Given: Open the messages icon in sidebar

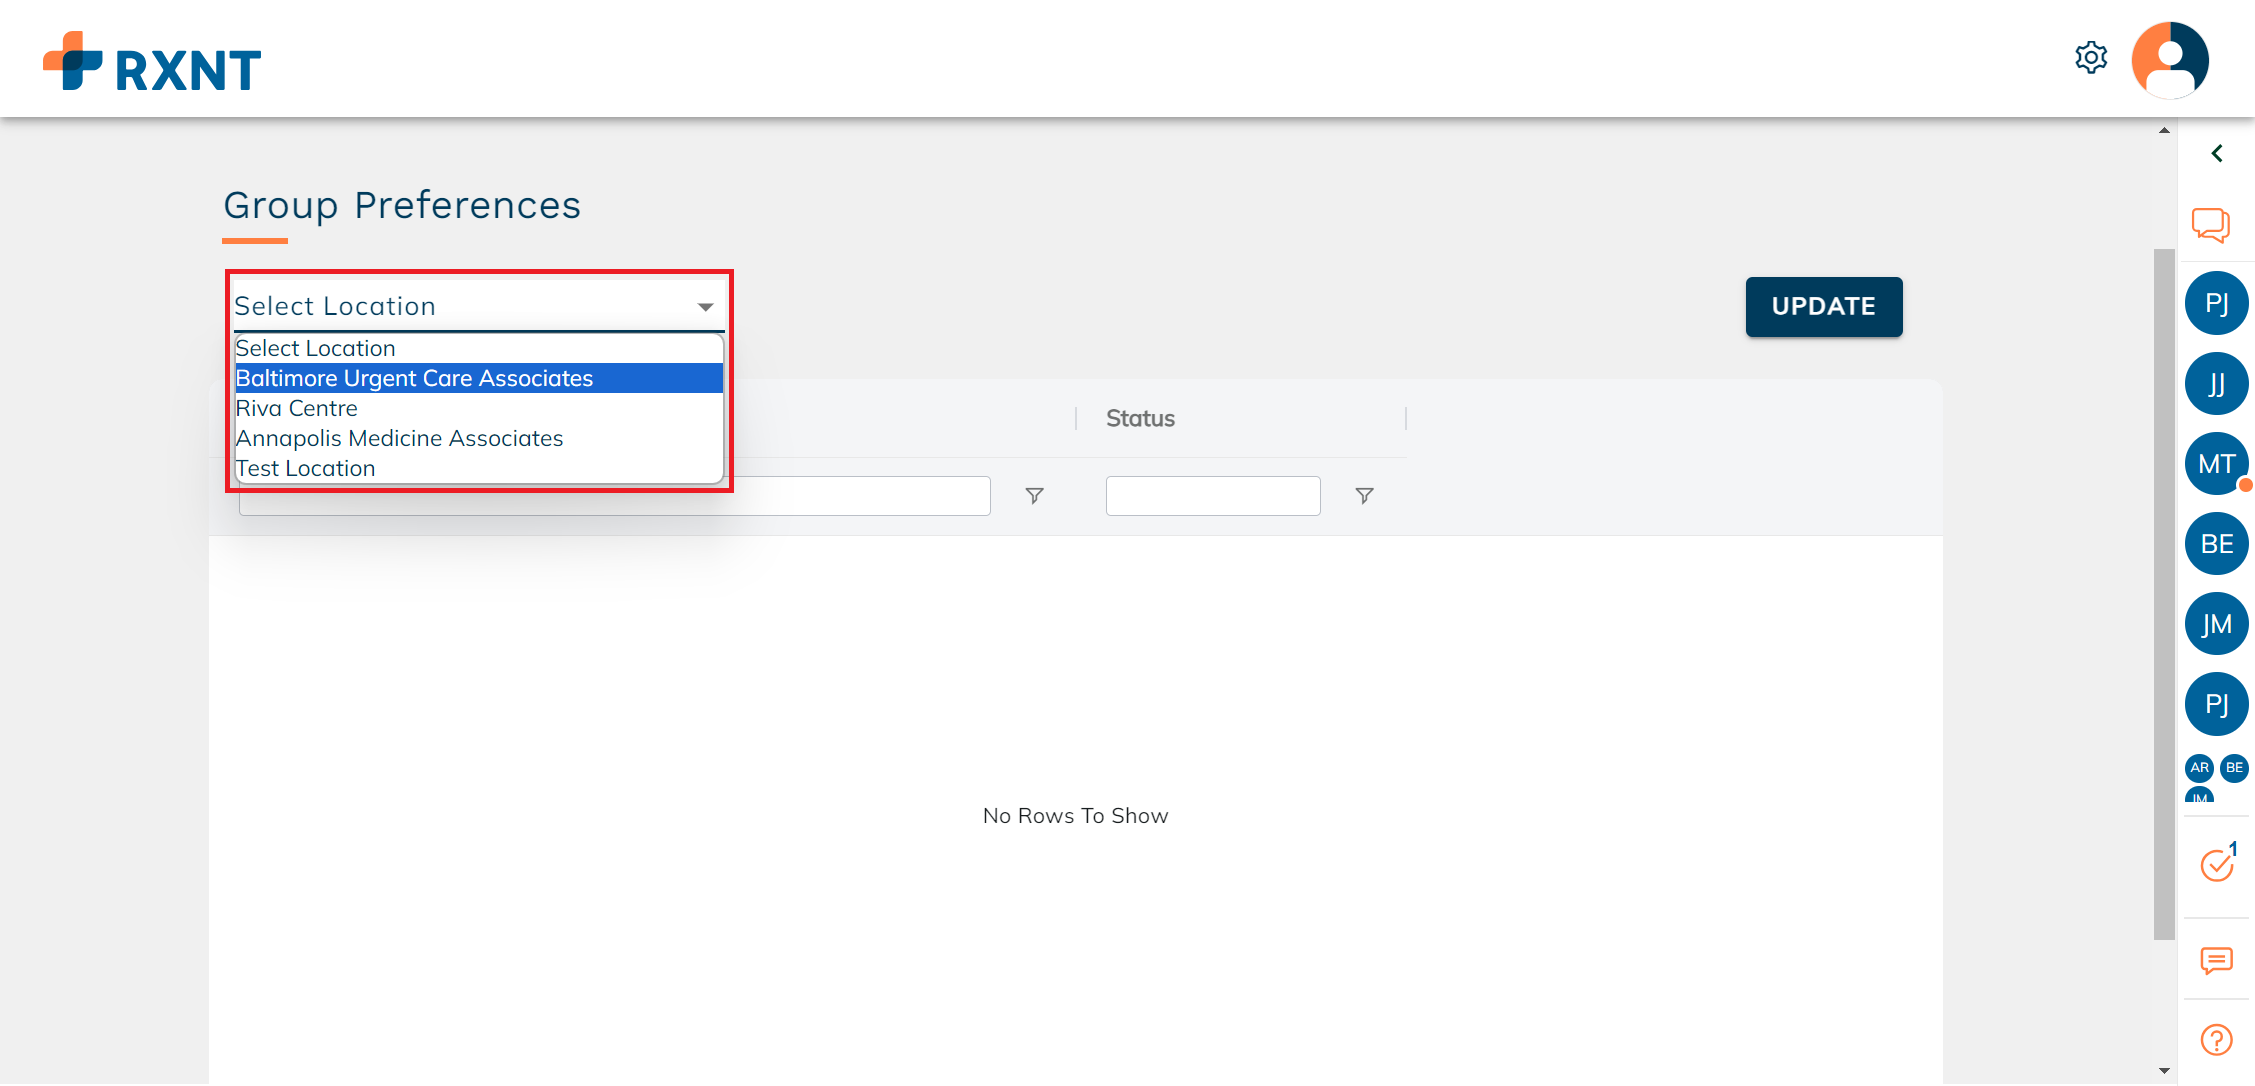Looking at the screenshot, I should click(x=2216, y=961).
